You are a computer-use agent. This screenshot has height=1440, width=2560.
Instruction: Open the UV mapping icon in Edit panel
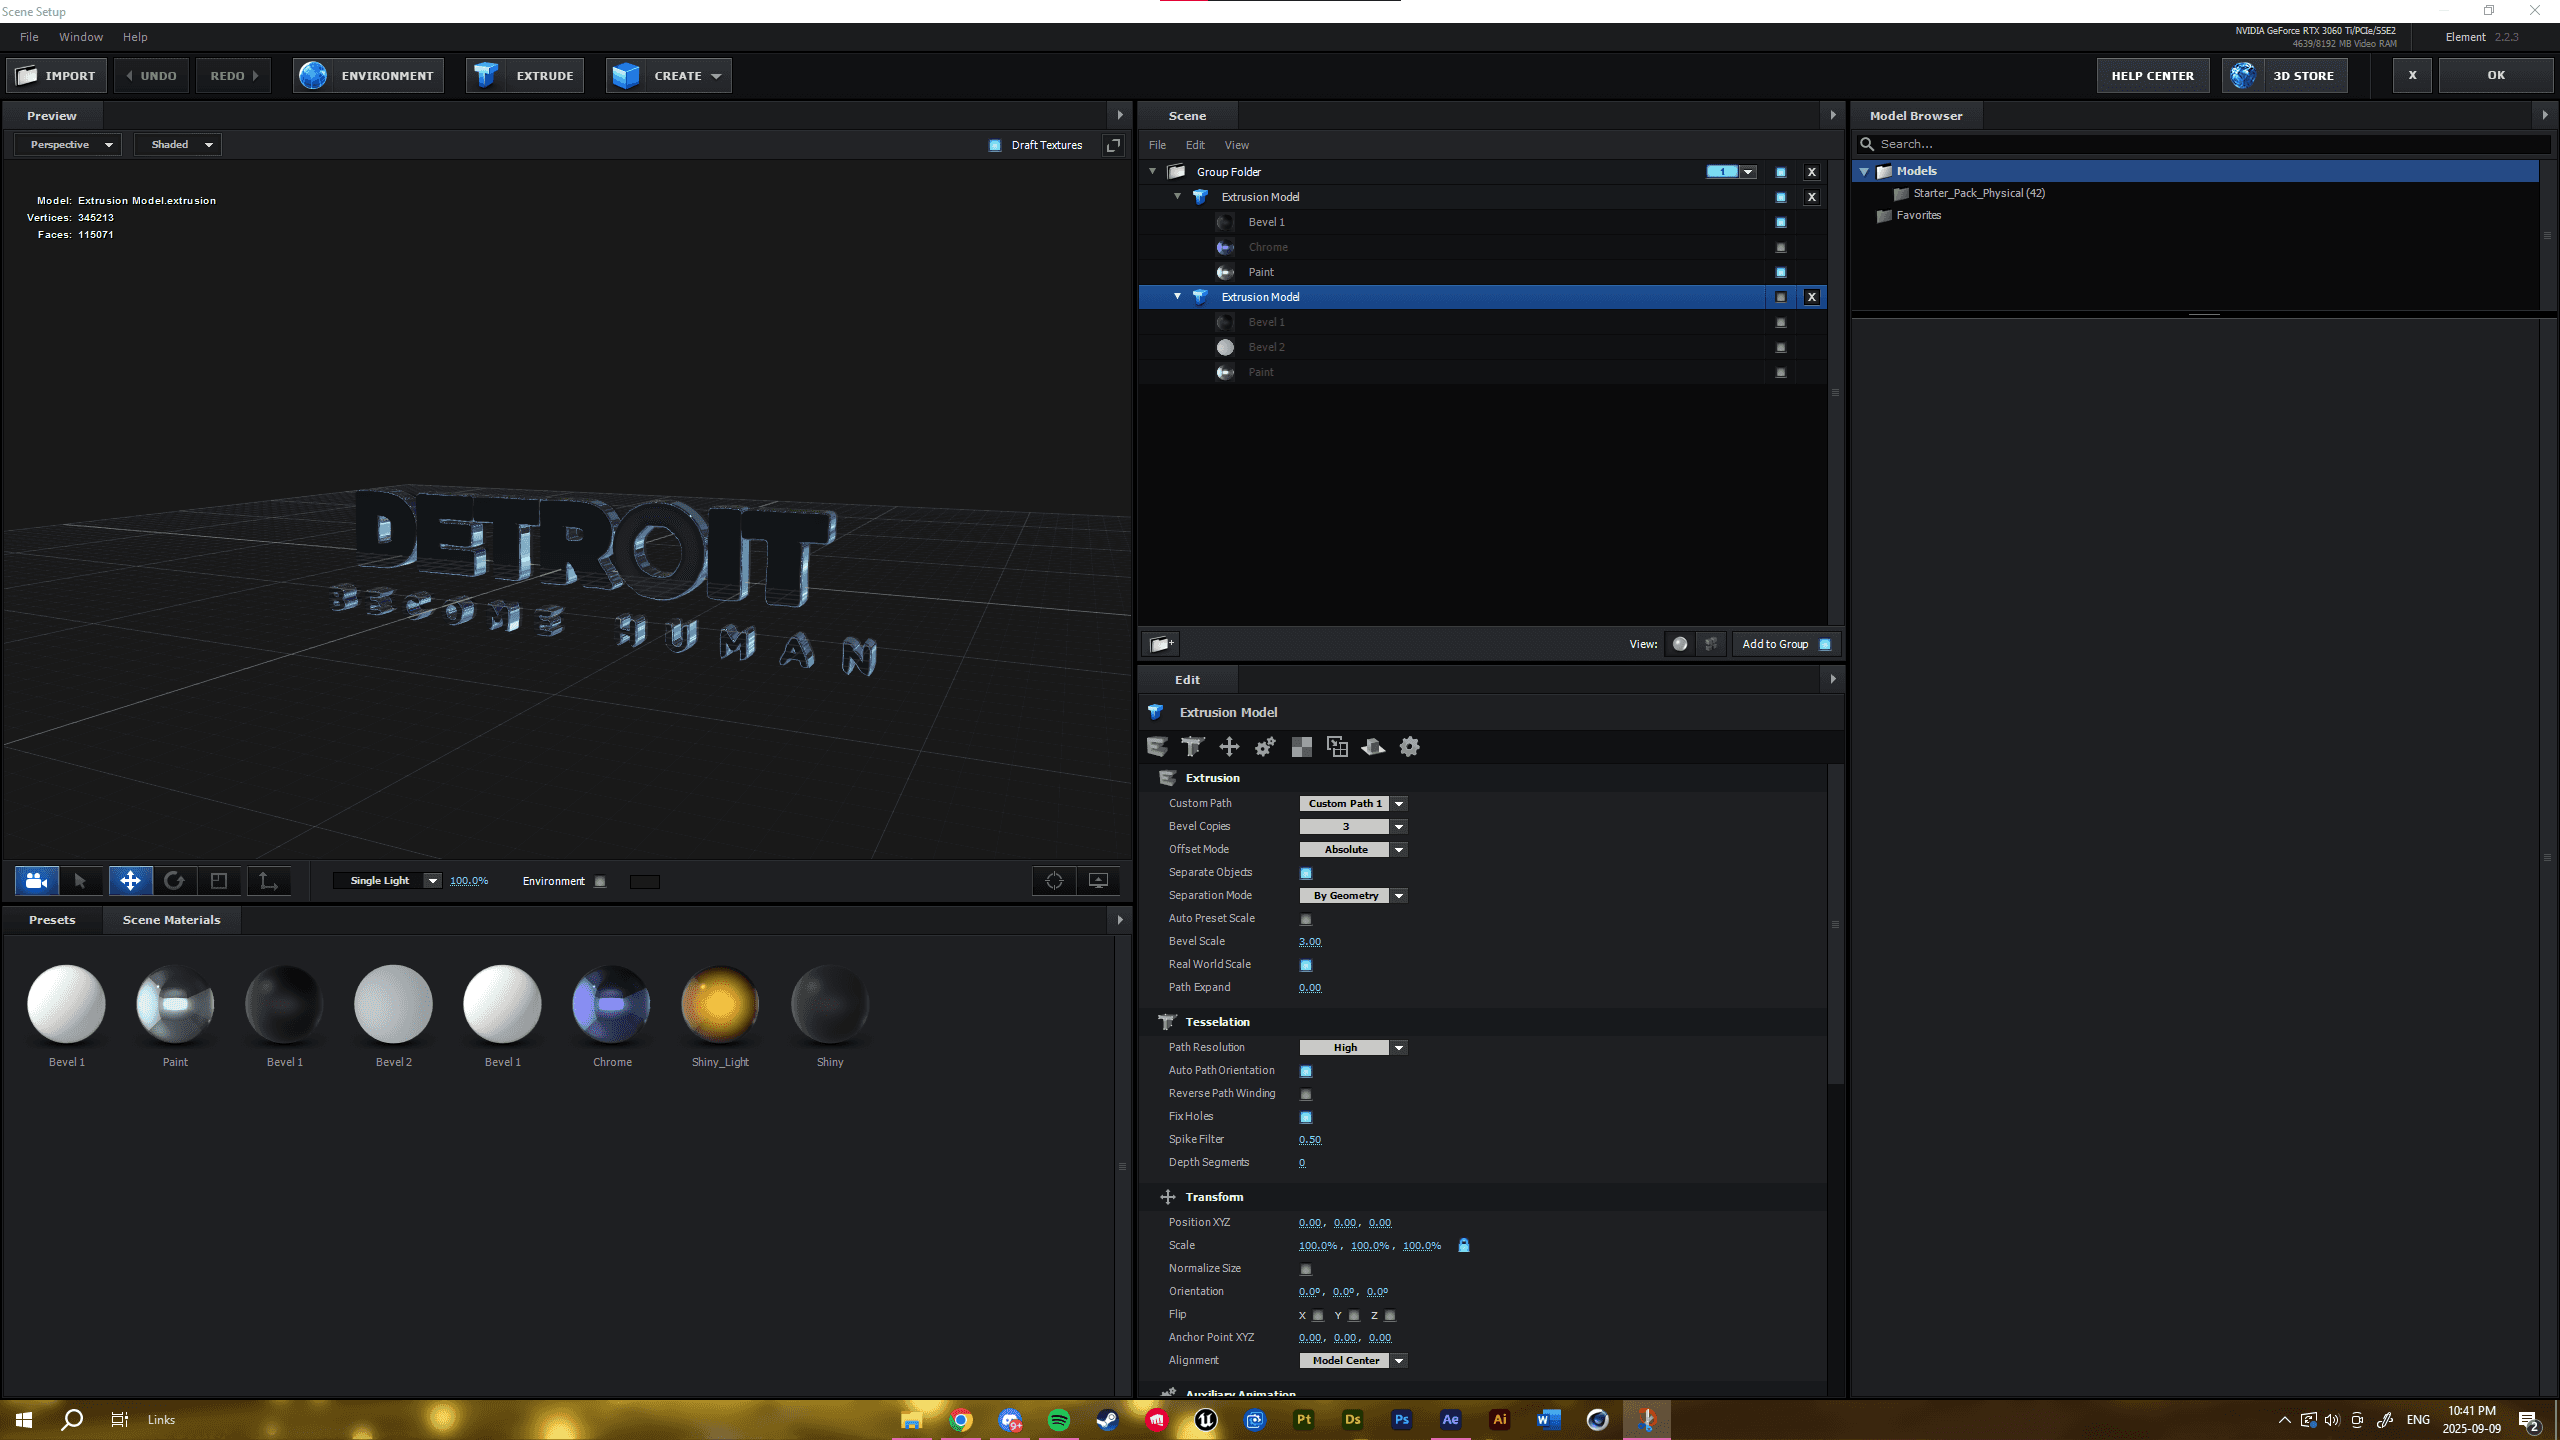pos(1301,747)
